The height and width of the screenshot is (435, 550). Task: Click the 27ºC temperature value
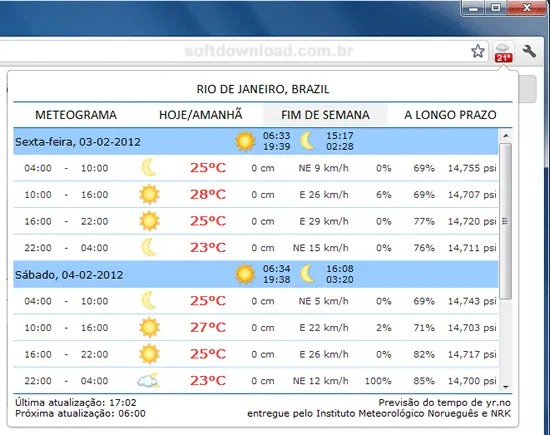point(208,327)
